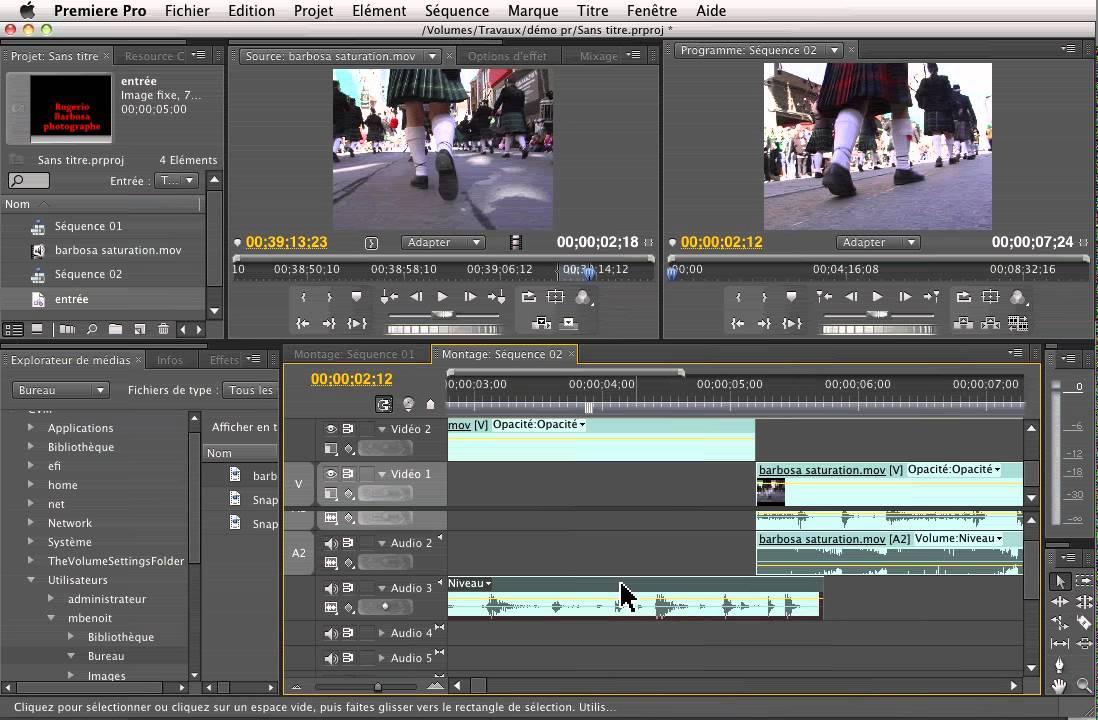Open the Apple menu
Screen dimensions: 1098x720
[x=27, y=11]
